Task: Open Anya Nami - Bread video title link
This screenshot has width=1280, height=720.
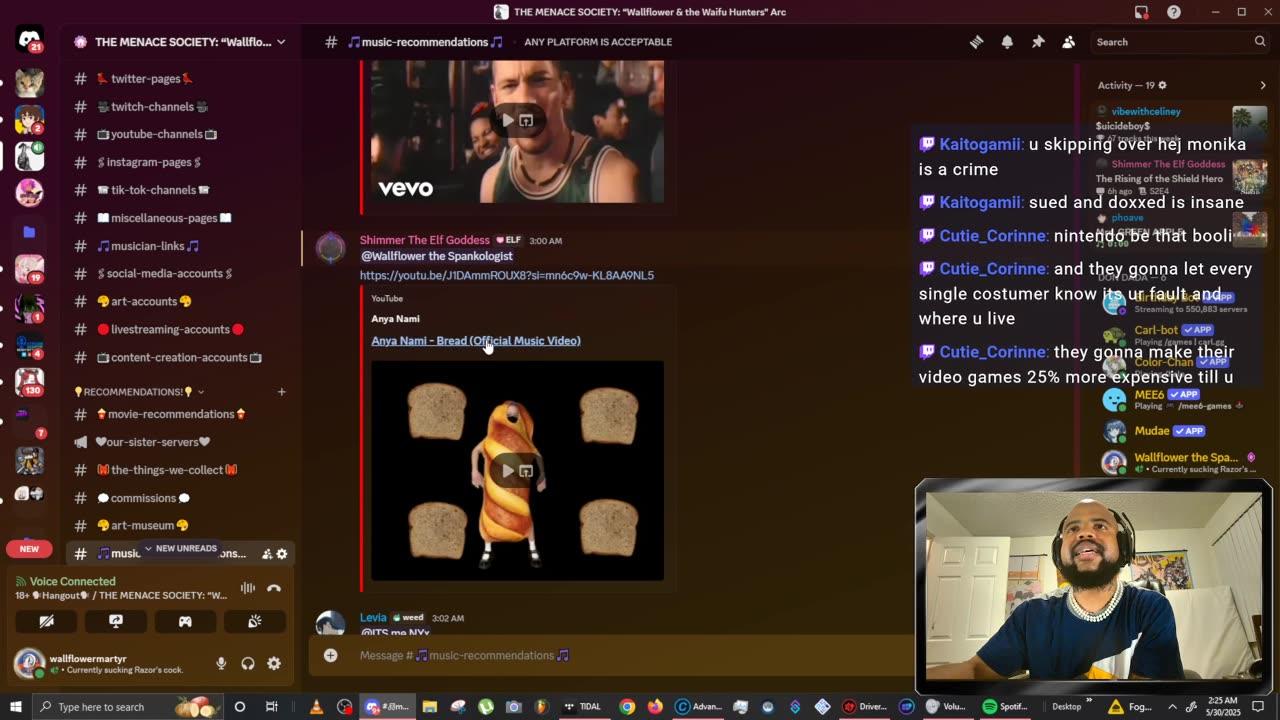Action: click(x=476, y=341)
